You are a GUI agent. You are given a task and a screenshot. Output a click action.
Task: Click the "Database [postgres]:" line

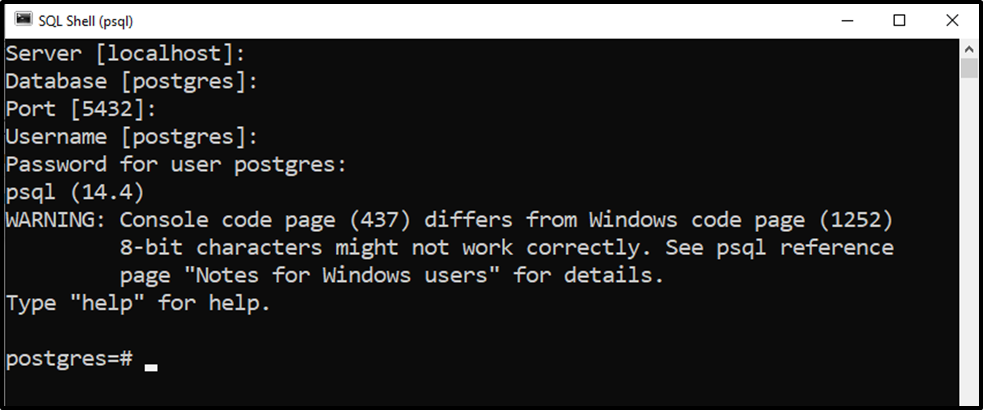coord(132,81)
